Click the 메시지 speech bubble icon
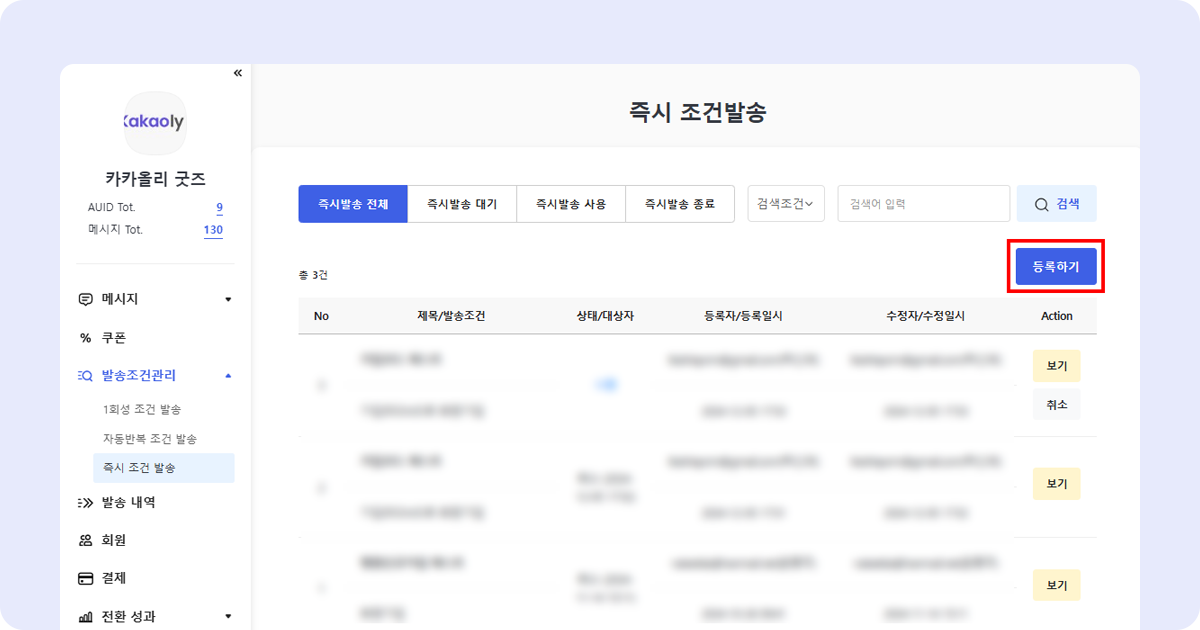This screenshot has width=1200, height=630. 86,299
